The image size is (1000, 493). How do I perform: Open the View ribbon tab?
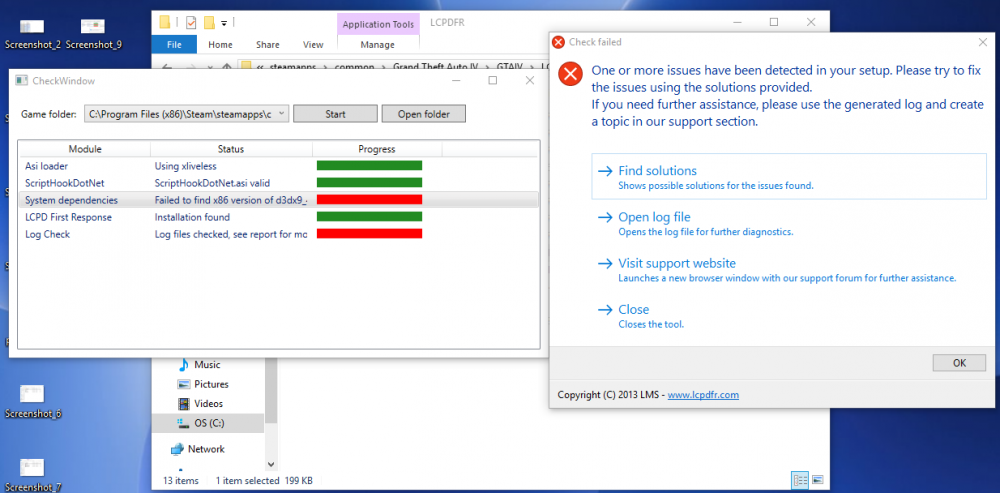(312, 45)
